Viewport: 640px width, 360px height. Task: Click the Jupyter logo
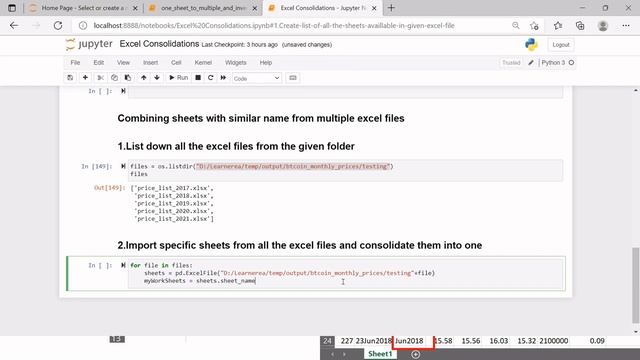(89, 44)
